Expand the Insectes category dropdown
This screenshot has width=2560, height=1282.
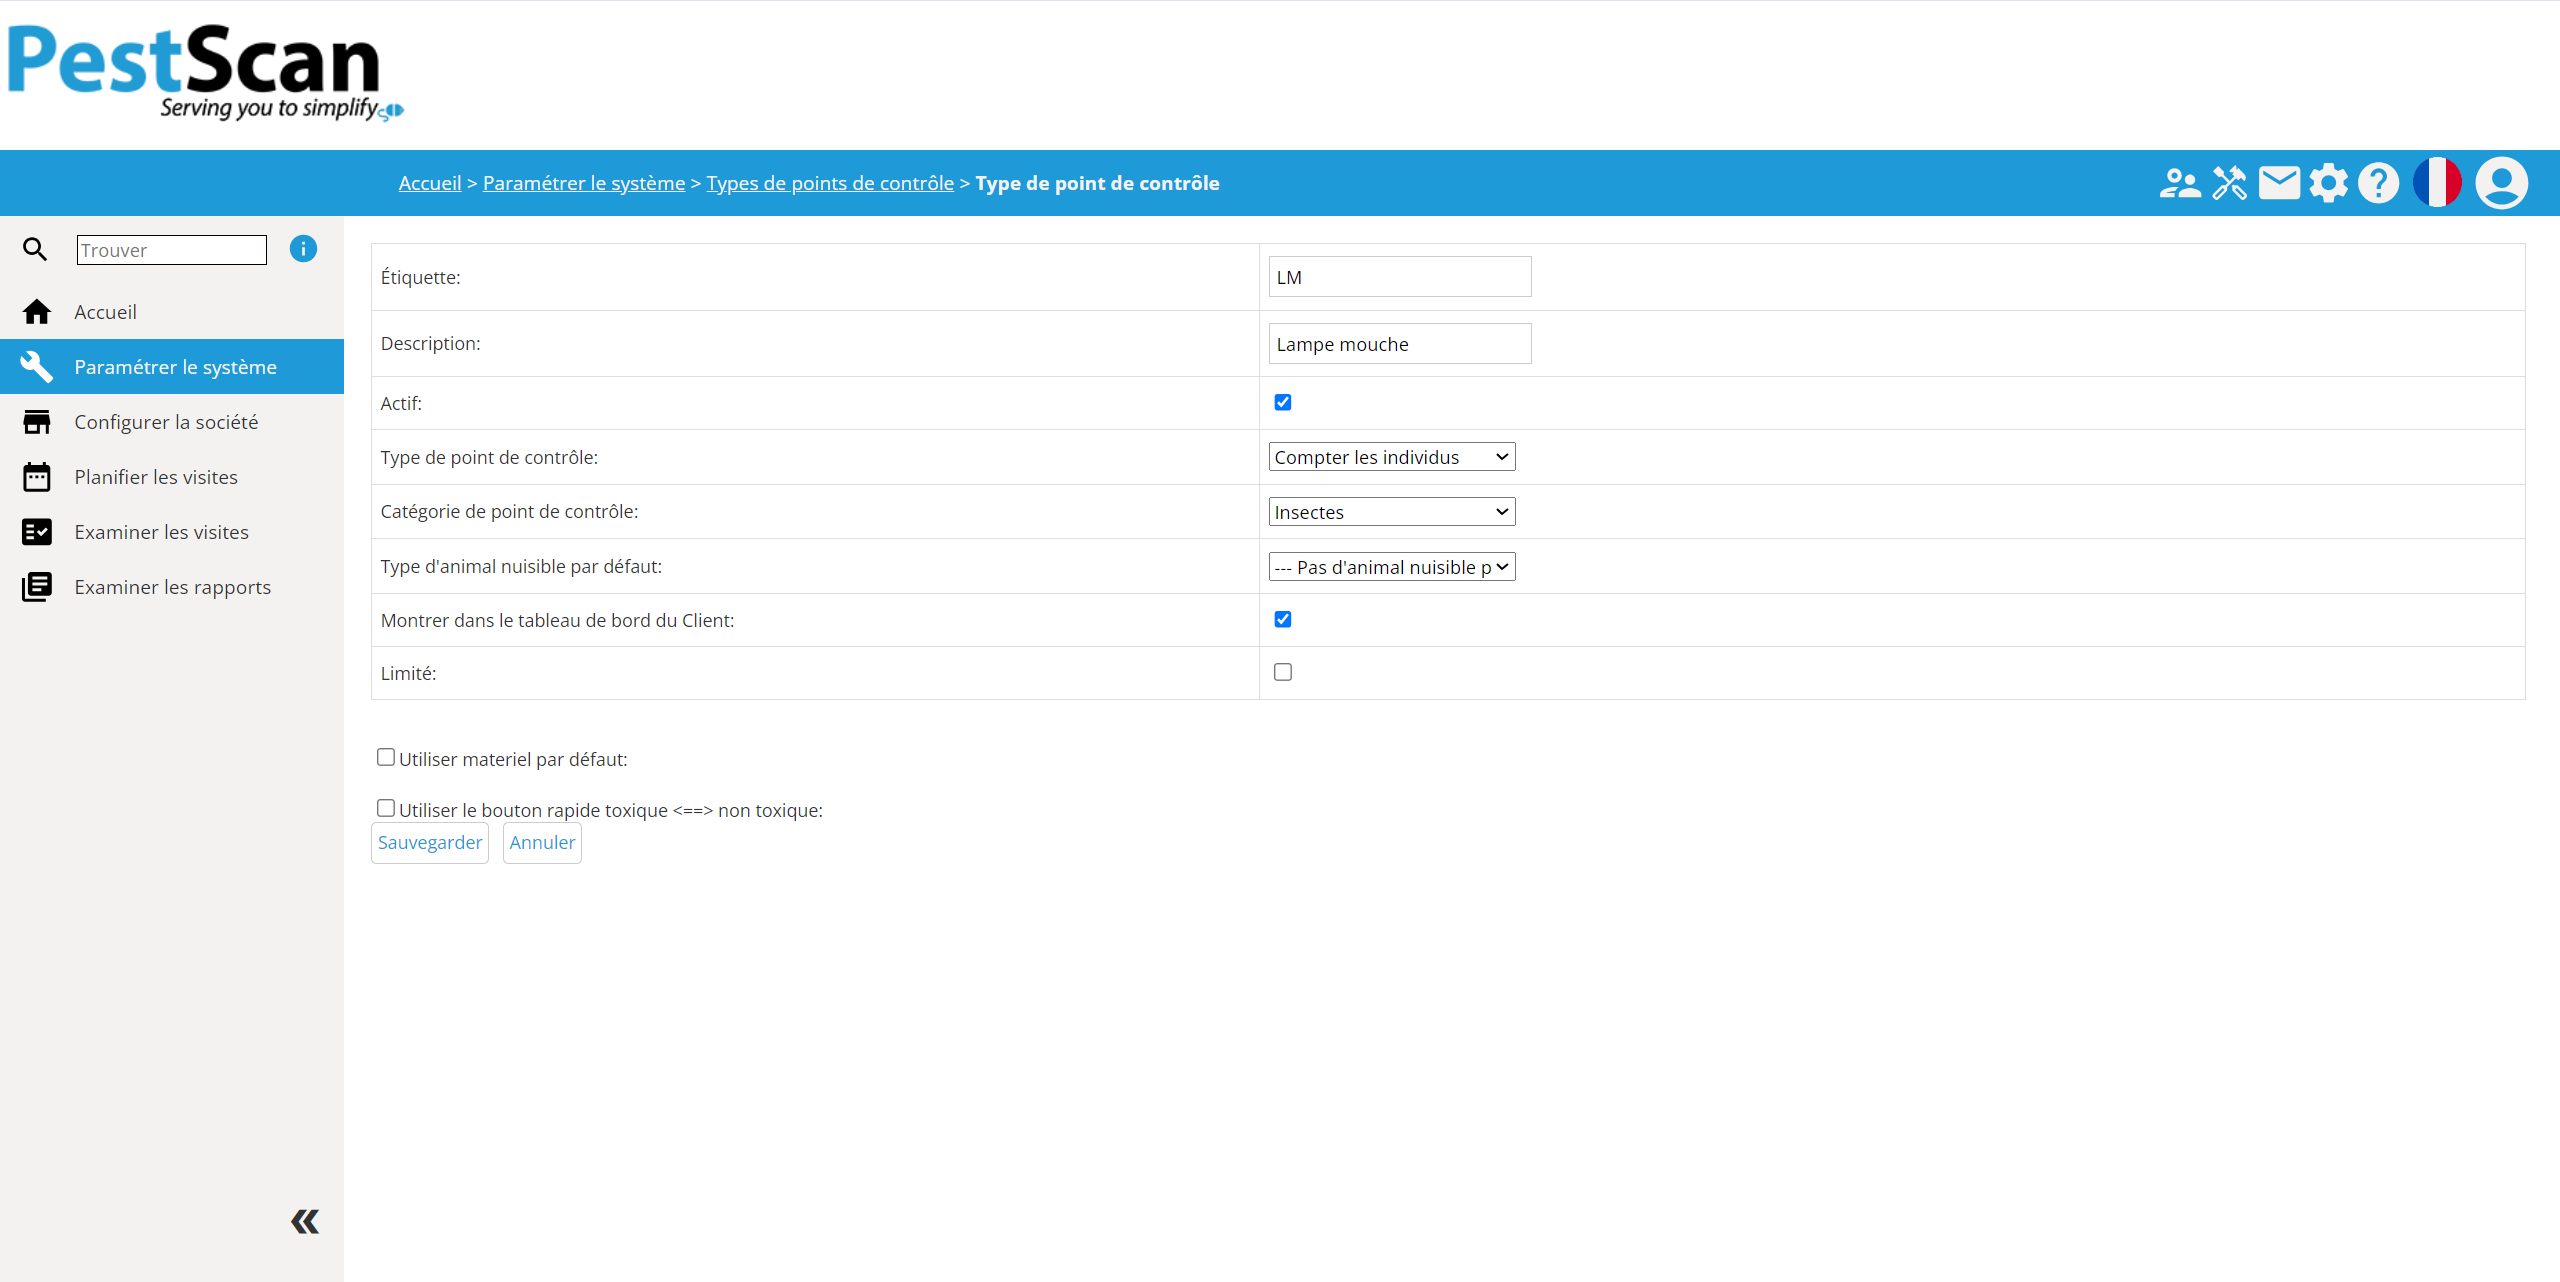[x=1391, y=512]
